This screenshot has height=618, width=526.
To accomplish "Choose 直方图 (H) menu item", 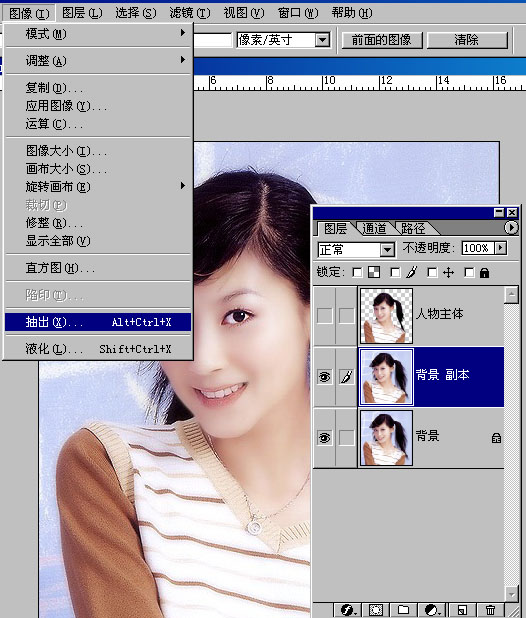I will 98,268.
